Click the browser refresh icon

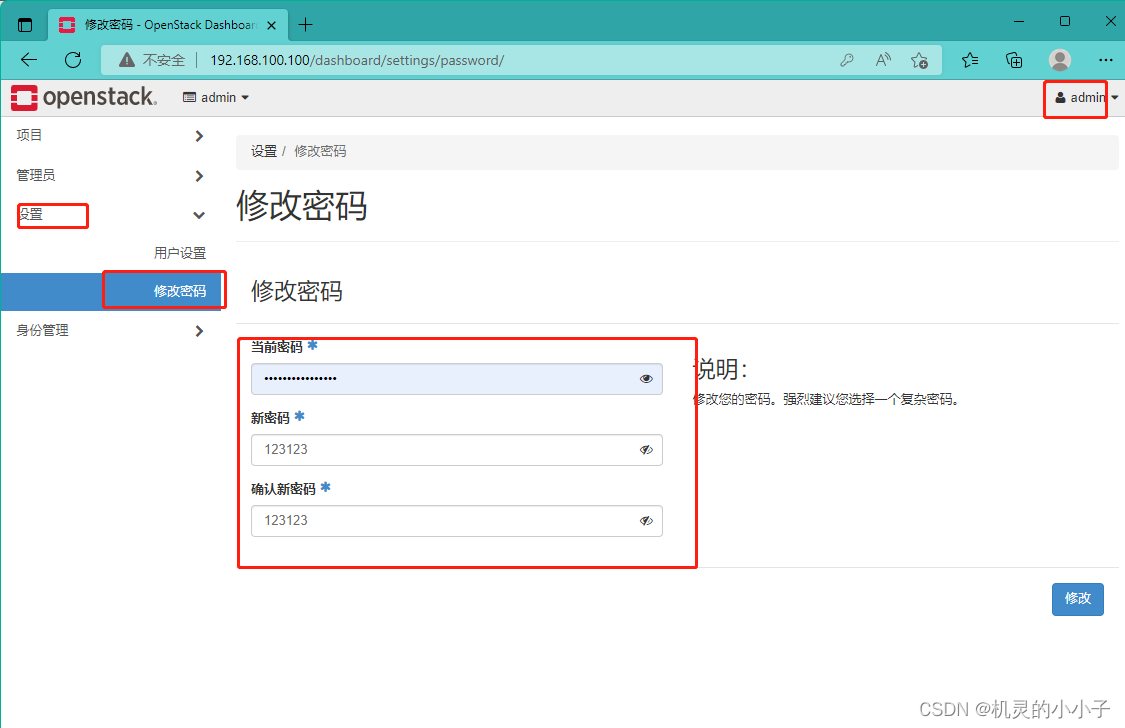click(x=72, y=60)
